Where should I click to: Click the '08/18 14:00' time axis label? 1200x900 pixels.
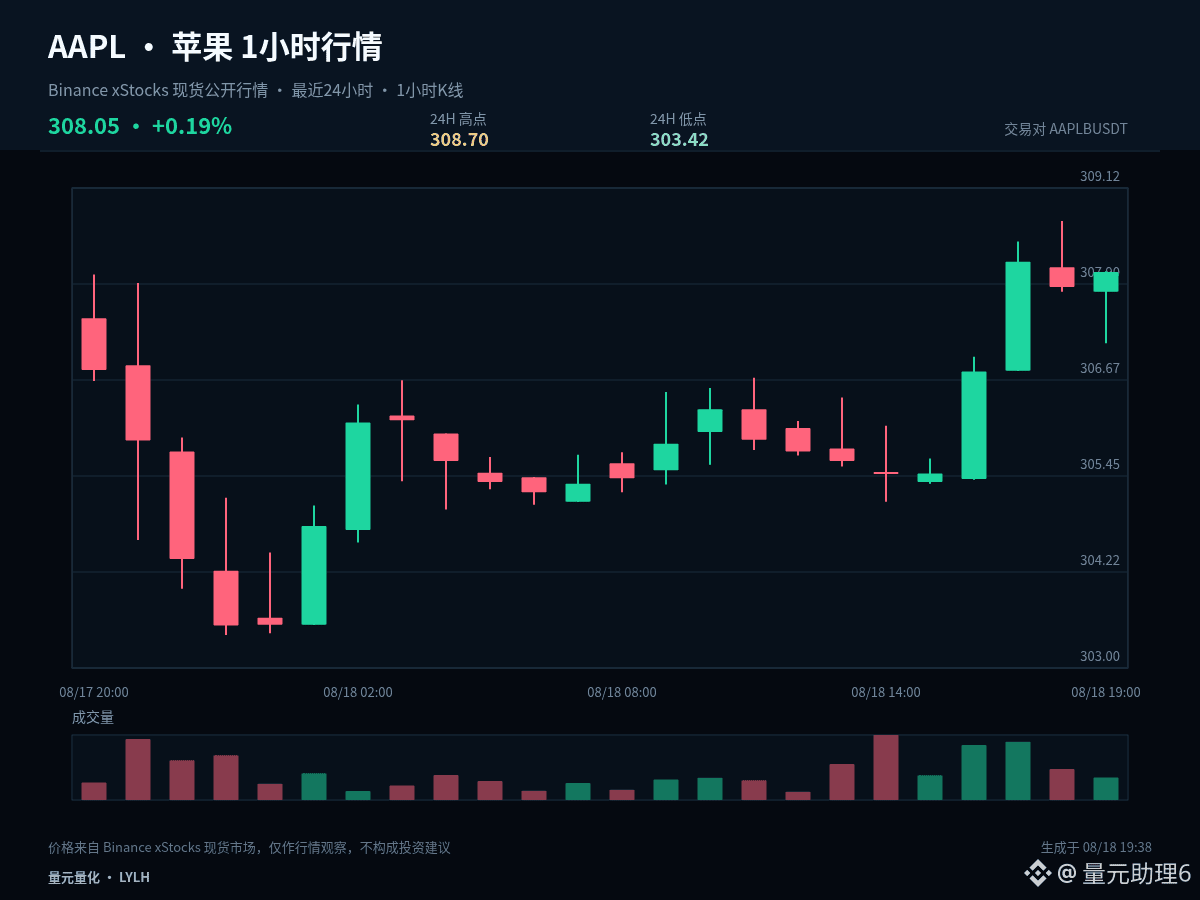886,692
